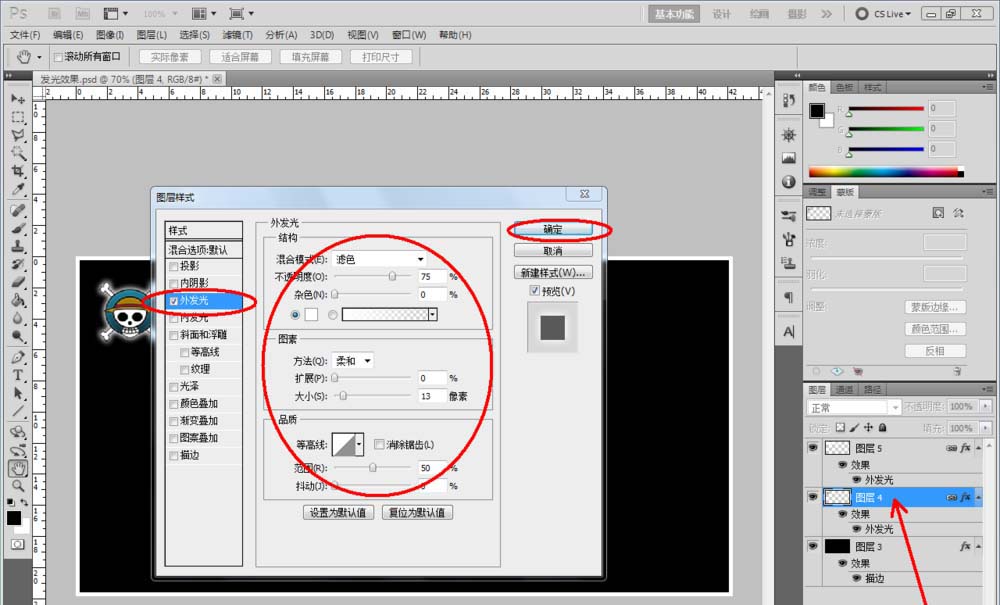The image size is (1000, 605).
Task: Open the Character panel dock icon
Action: 788,332
